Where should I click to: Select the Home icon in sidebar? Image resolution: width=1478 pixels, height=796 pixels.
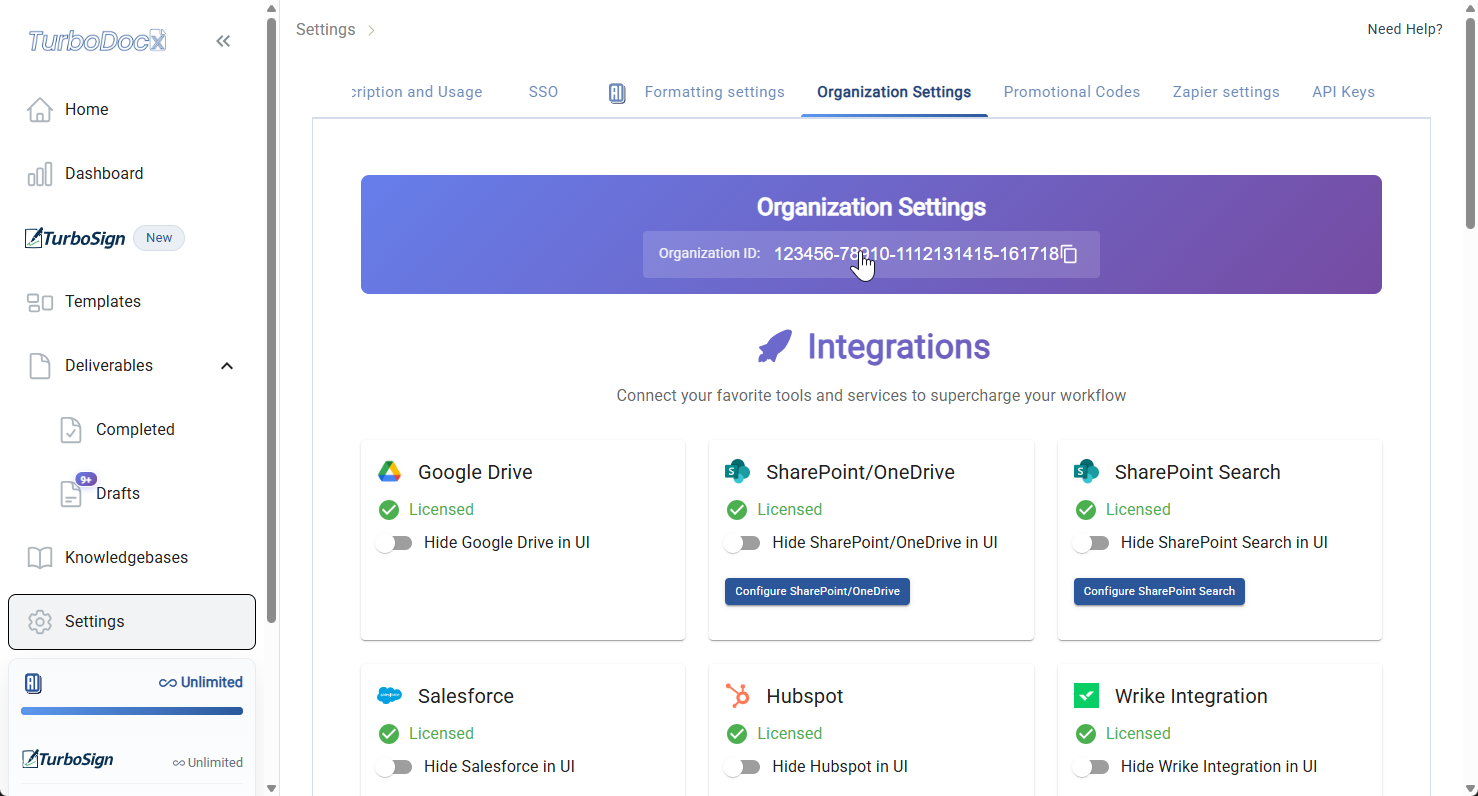click(40, 109)
